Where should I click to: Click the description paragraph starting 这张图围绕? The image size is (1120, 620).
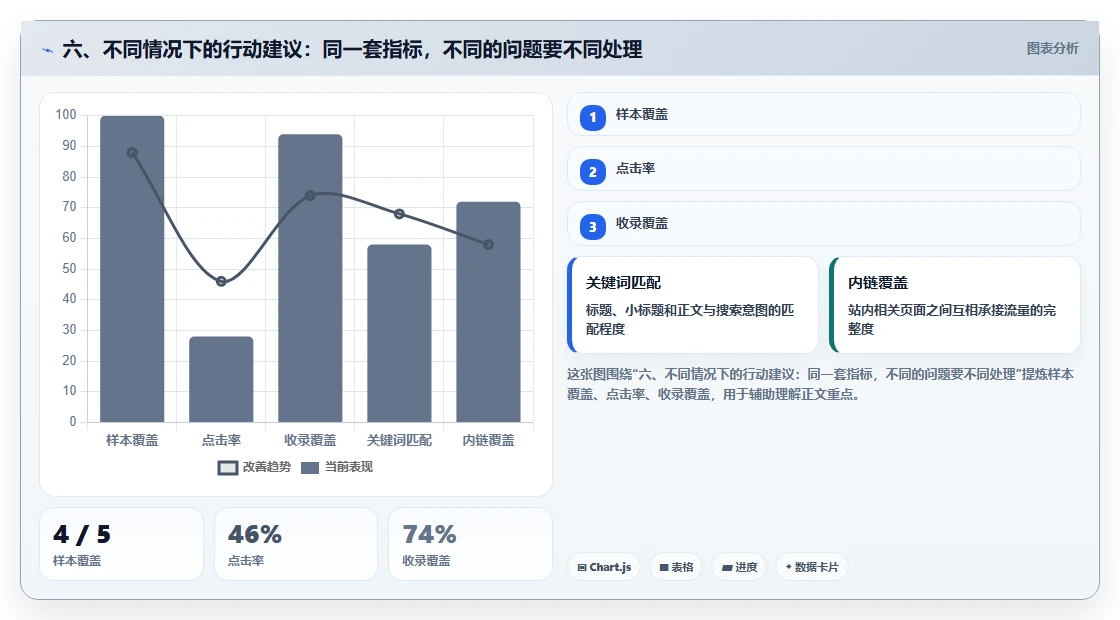coord(821,384)
